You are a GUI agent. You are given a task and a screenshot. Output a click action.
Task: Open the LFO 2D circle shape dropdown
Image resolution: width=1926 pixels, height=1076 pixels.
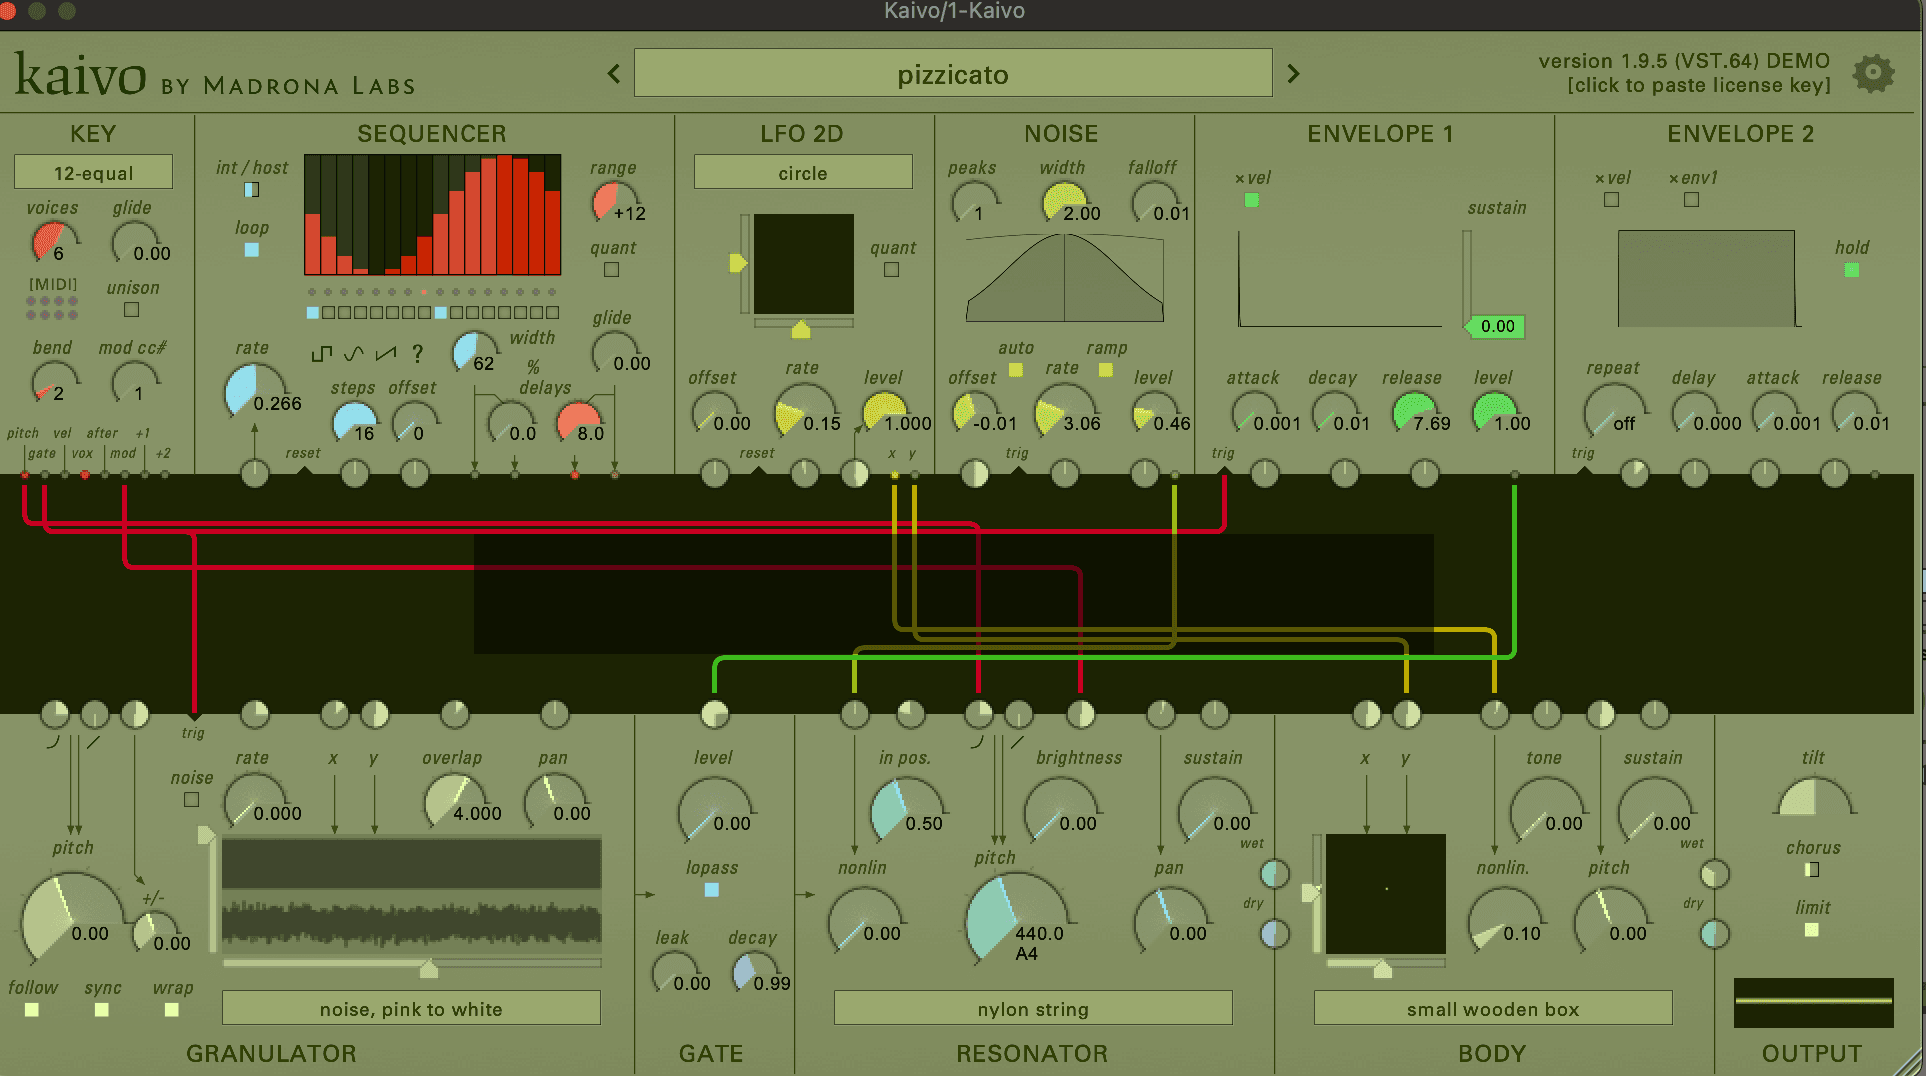pos(803,172)
